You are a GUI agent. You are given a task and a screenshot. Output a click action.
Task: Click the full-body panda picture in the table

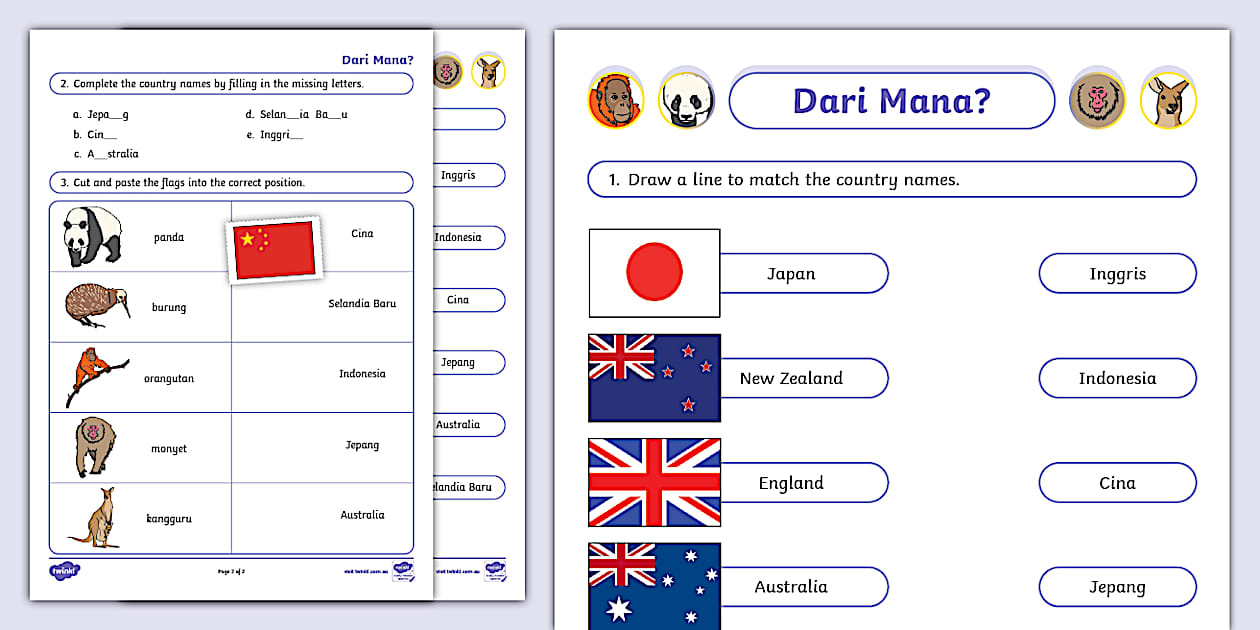tap(92, 236)
